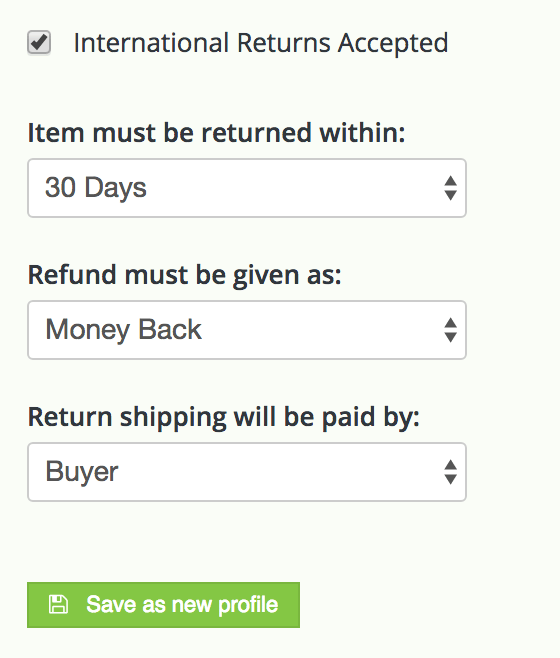Click the 'Refund must be given as:' label

(185, 275)
